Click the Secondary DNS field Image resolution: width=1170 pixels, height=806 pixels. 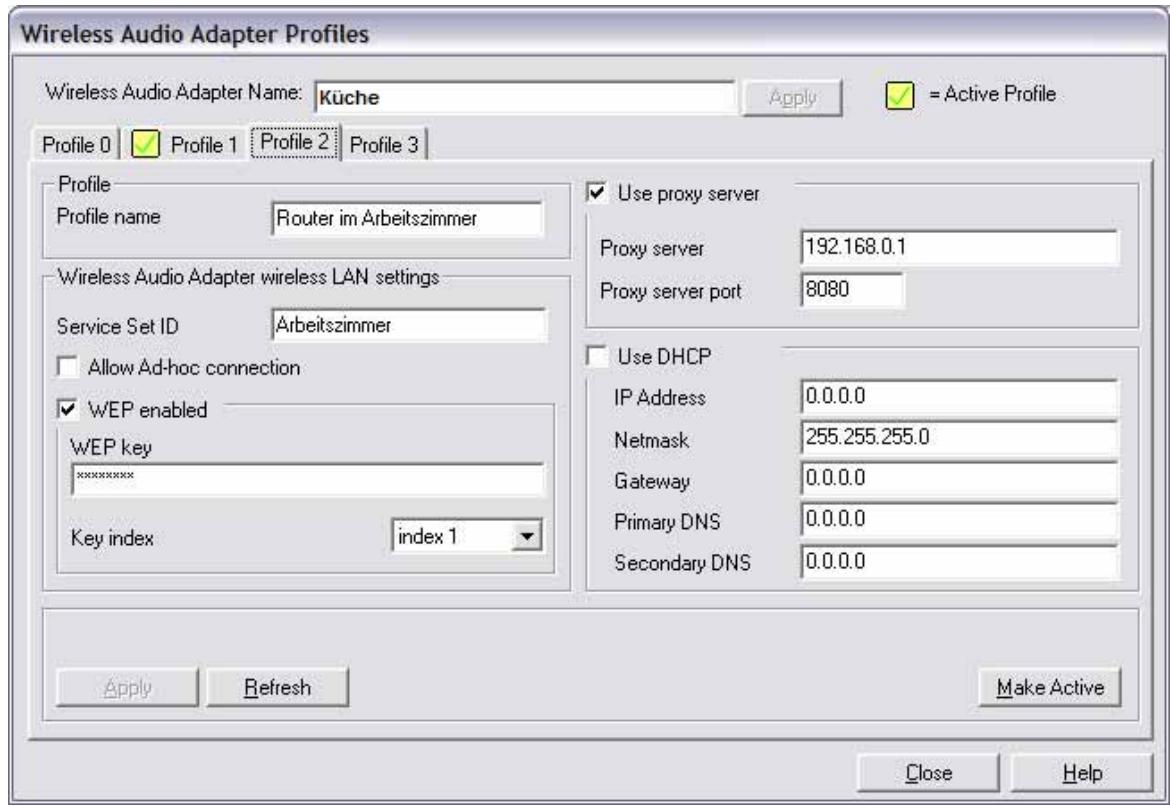960,562
